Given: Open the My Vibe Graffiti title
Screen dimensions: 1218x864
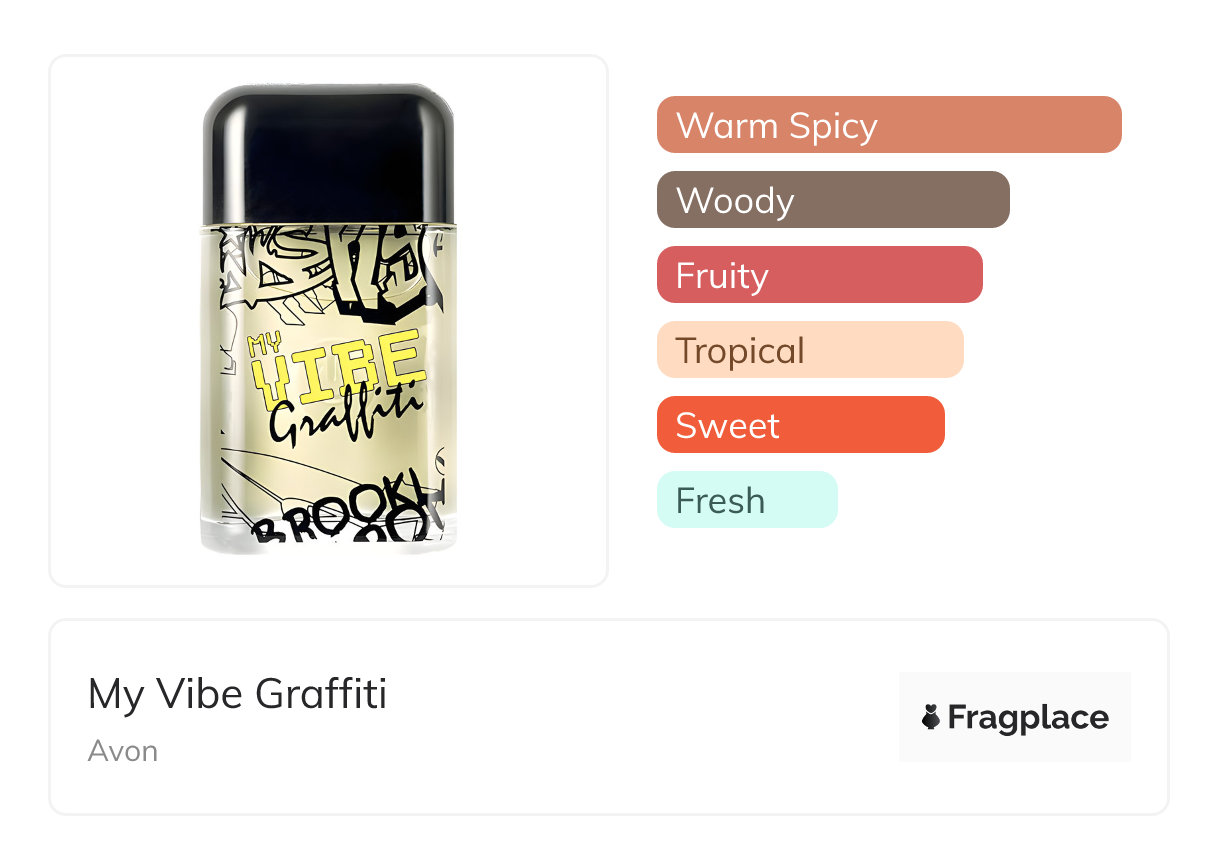Looking at the screenshot, I should 237,694.
